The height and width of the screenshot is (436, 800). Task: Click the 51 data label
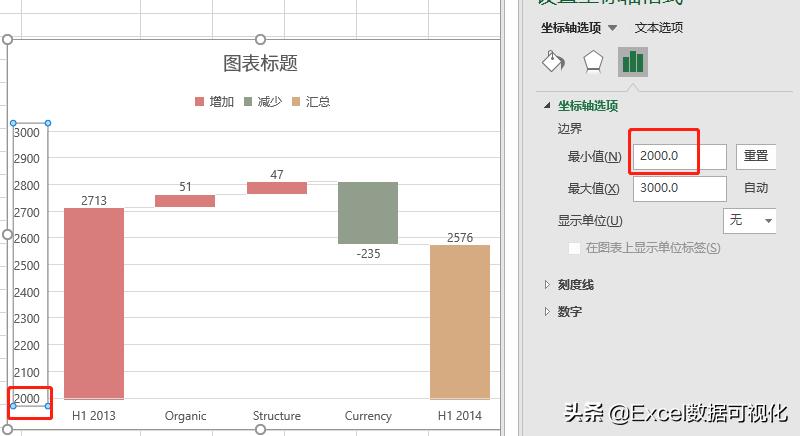coord(185,187)
